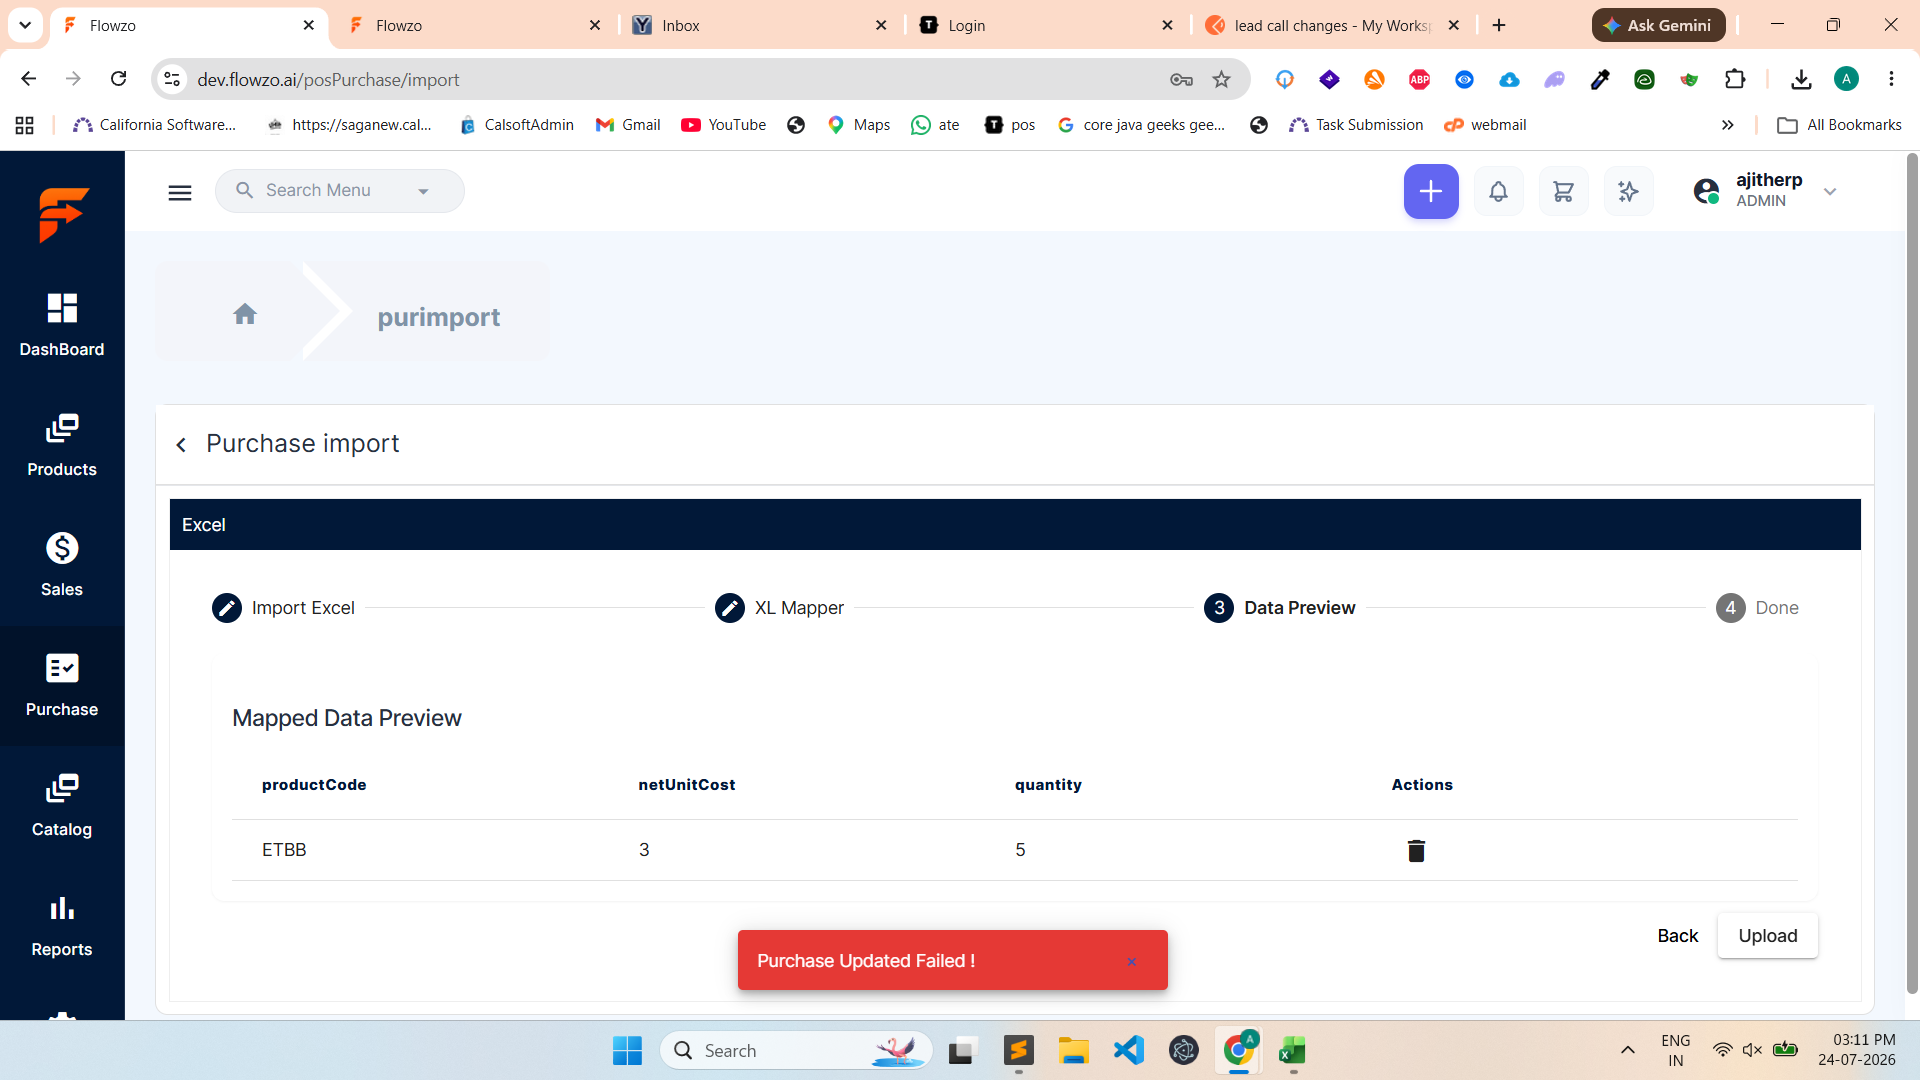Image resolution: width=1920 pixels, height=1080 pixels.
Task: Click the XL Mapper step pencil icon
Action: coord(730,608)
